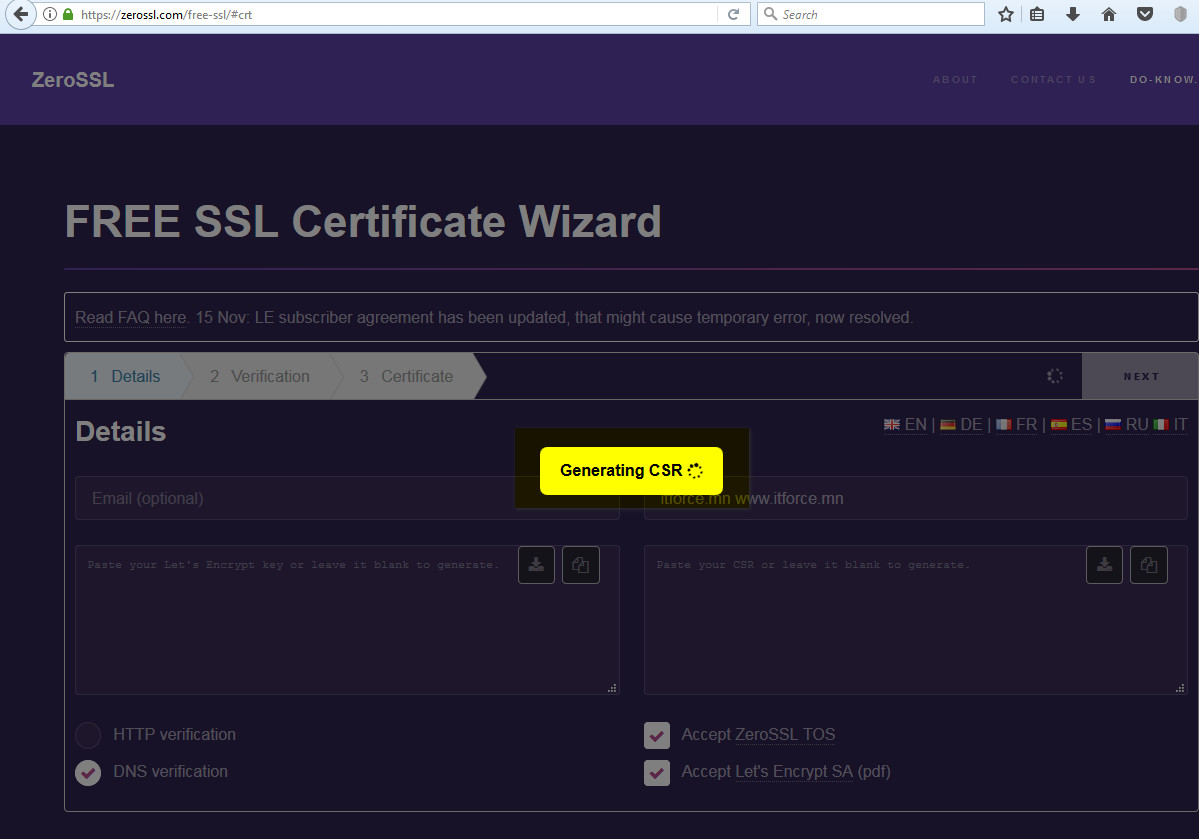
Task: Open the downloads arrow icon
Action: pos(1073,15)
